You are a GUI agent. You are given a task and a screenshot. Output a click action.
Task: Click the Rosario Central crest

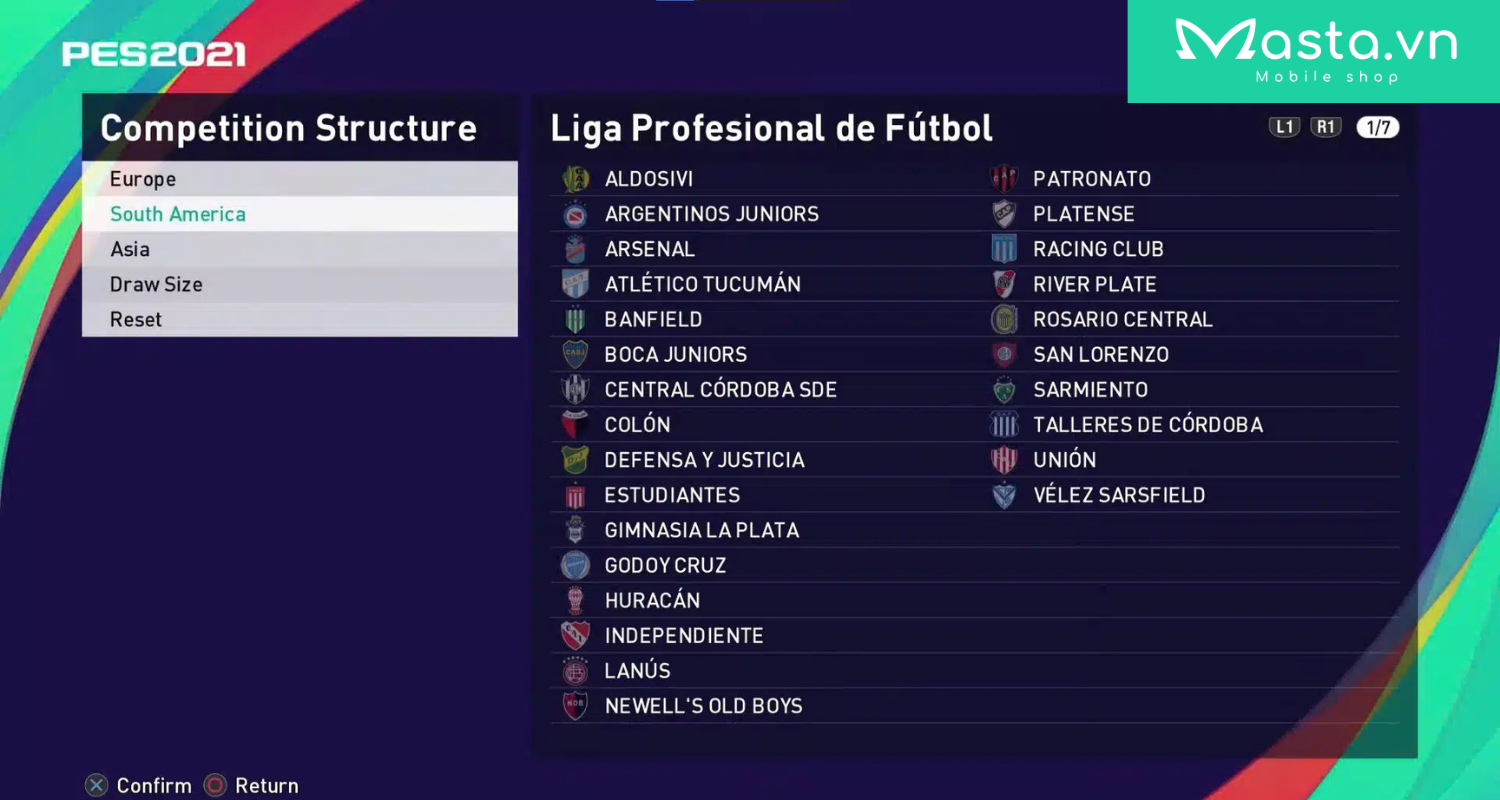click(x=1004, y=319)
